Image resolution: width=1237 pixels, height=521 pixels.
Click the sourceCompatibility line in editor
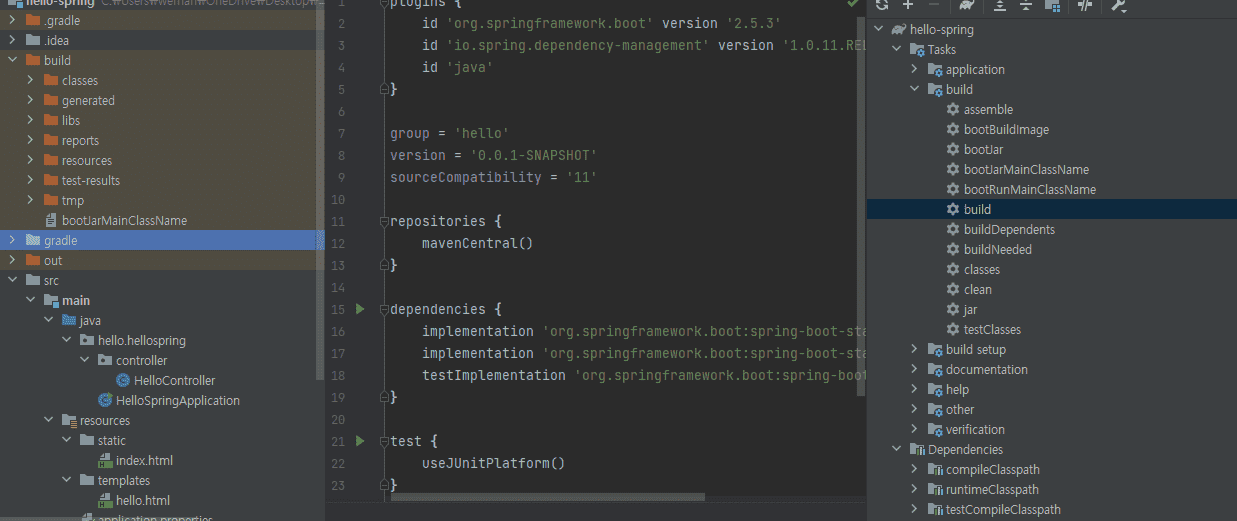point(493,177)
